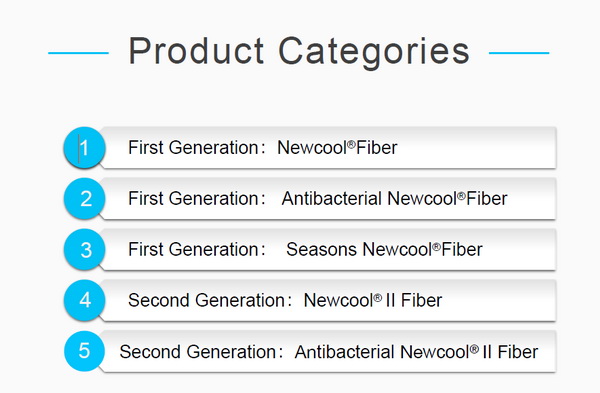
Task: Click 'Second Generation' label in row 5
Action: coord(198,352)
